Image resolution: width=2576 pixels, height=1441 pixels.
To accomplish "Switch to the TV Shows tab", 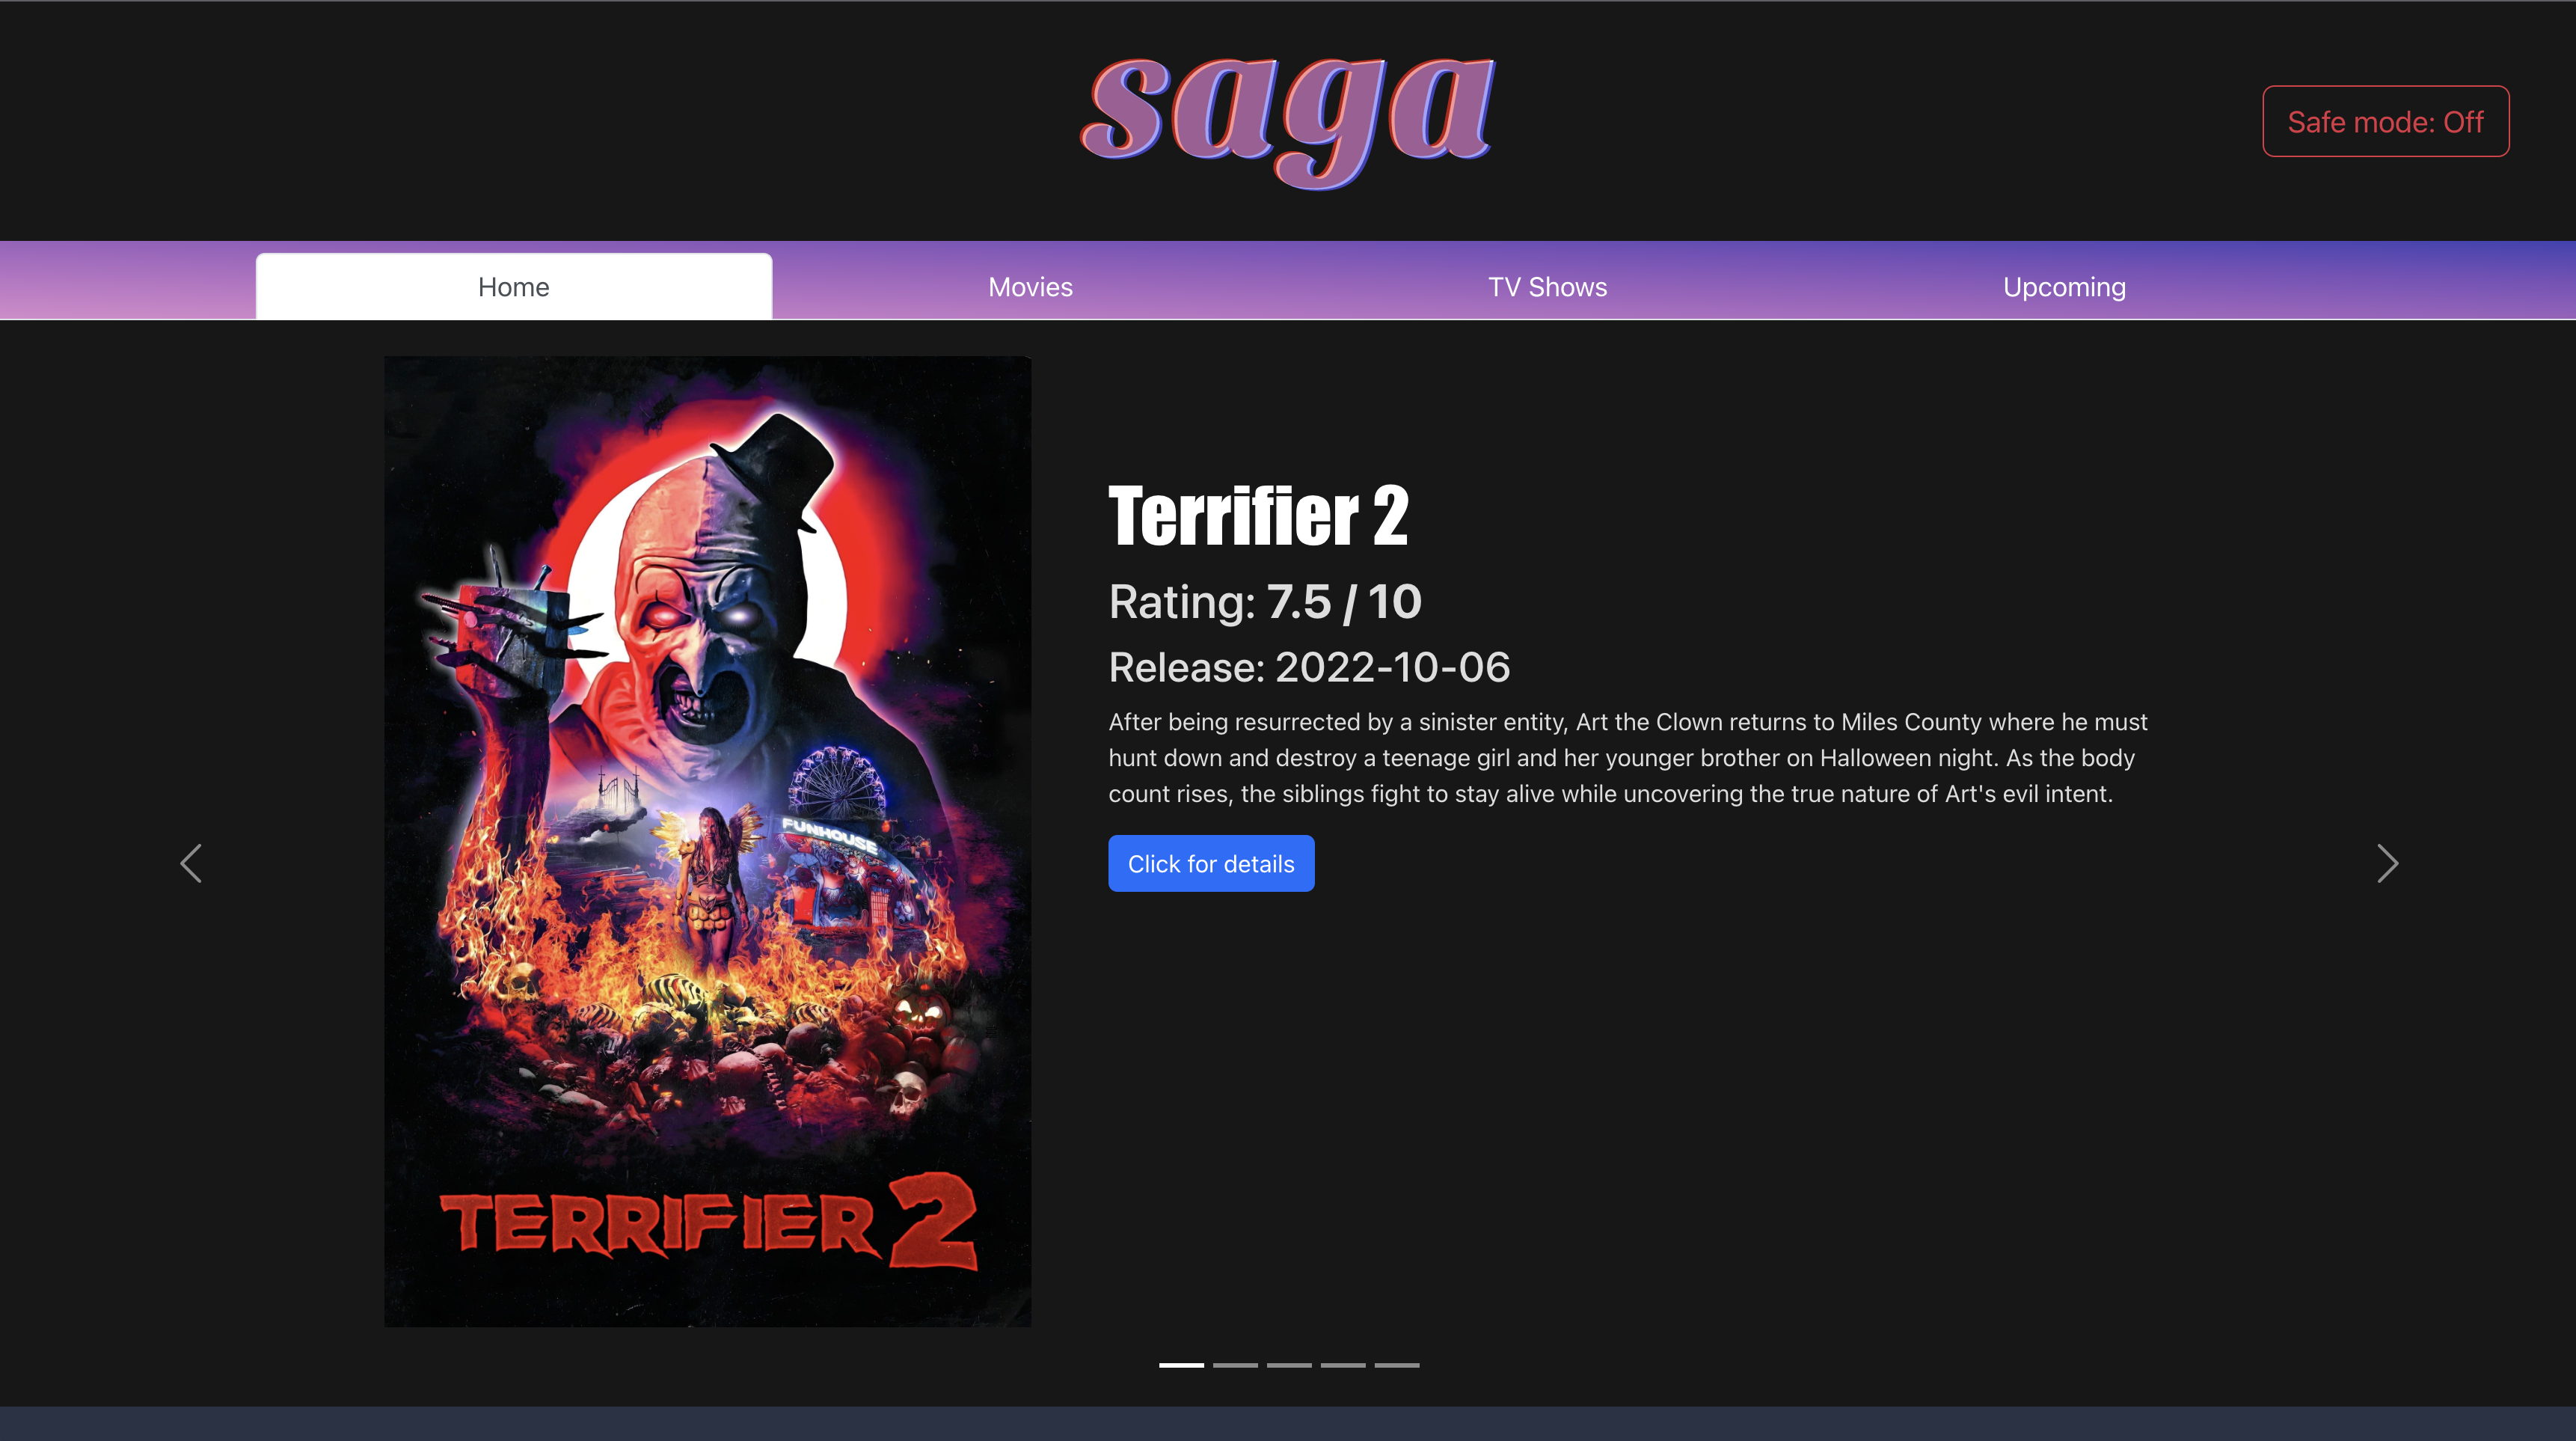I will click(1547, 287).
